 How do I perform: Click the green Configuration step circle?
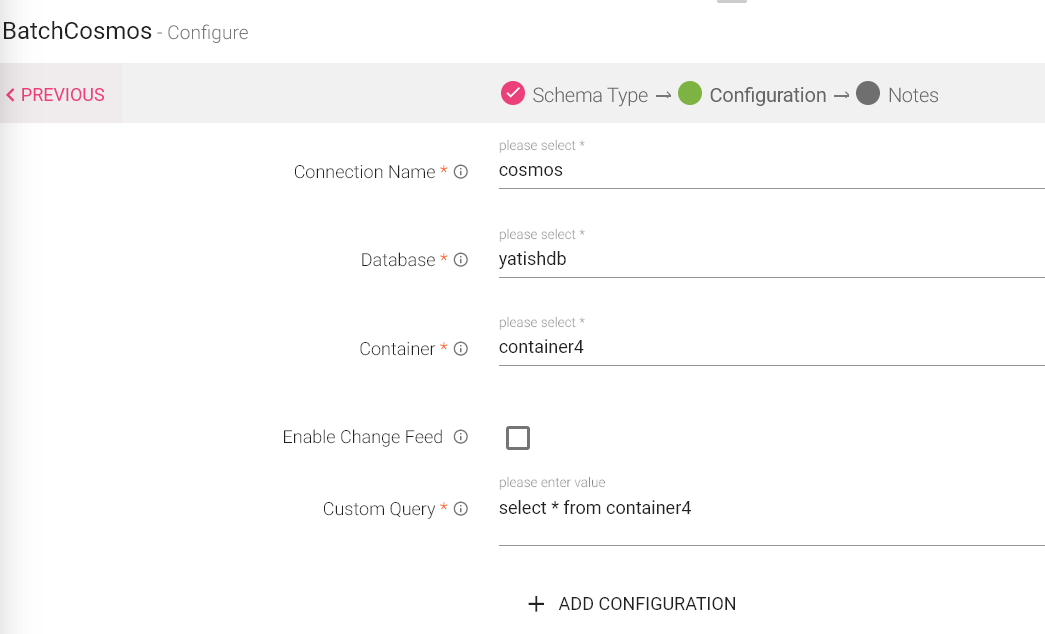point(690,94)
